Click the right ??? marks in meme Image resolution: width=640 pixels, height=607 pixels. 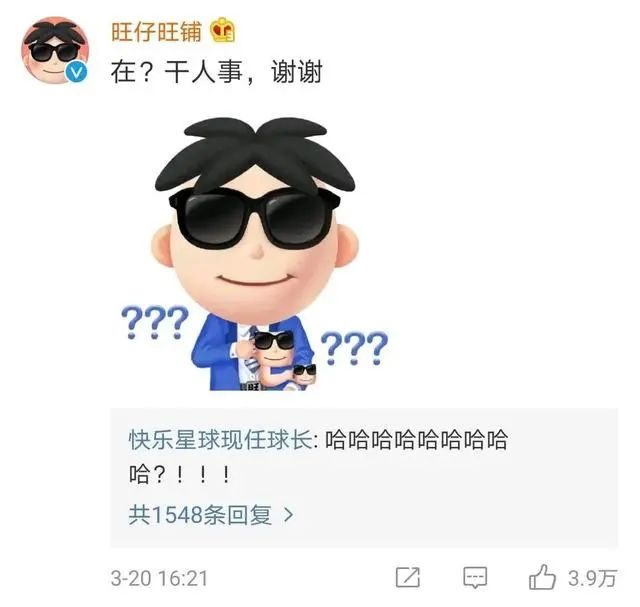point(354,348)
